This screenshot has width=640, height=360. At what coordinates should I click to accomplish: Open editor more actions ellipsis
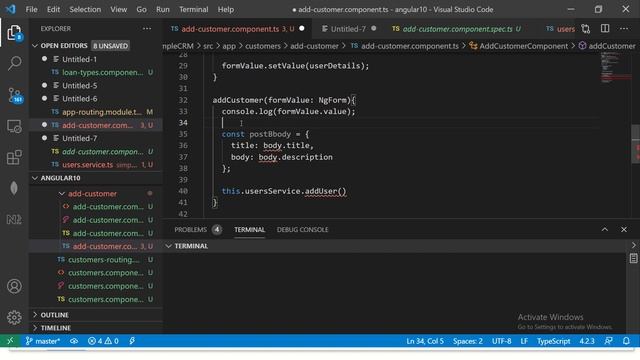624,29
